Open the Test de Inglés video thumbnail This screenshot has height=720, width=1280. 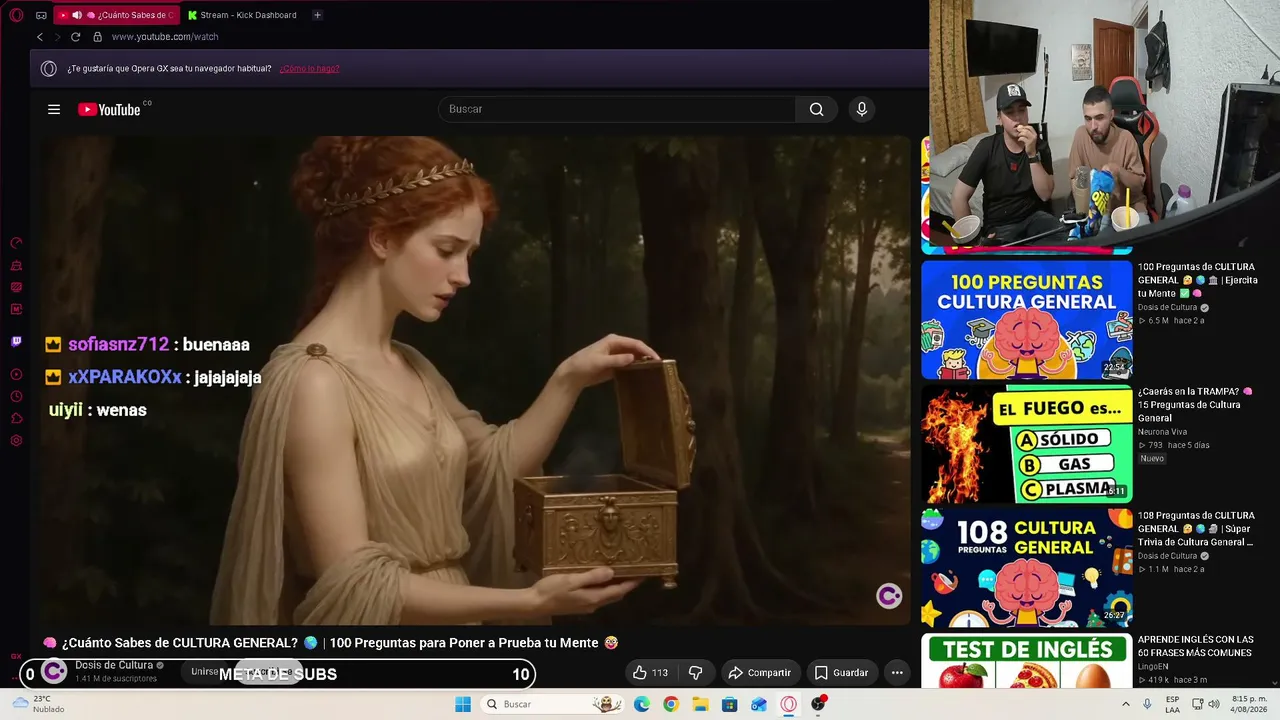click(x=1027, y=660)
